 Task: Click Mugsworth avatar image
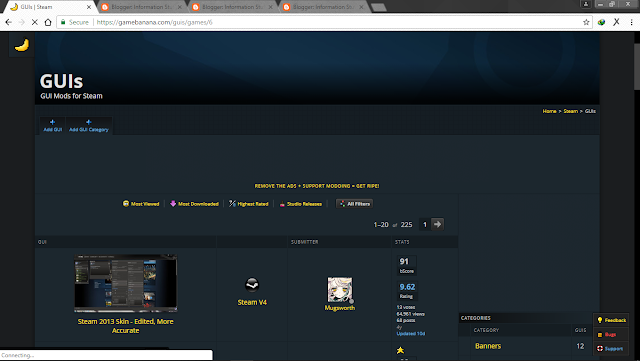coord(340,290)
